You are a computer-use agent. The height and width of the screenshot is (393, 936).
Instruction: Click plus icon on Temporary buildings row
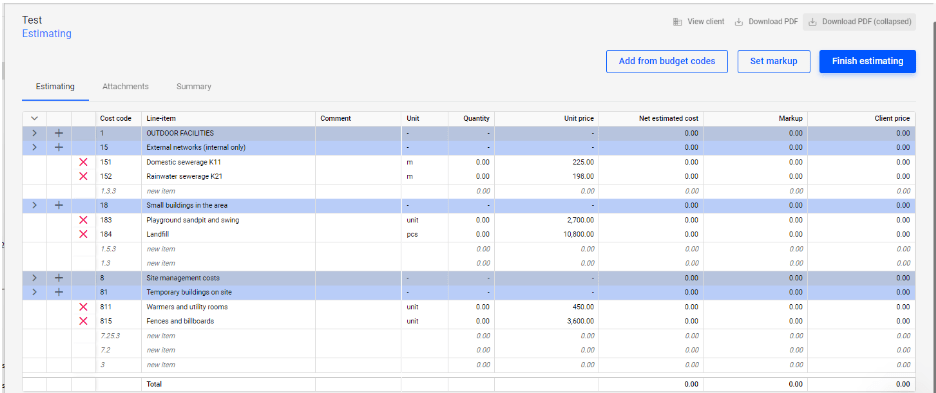click(58, 293)
